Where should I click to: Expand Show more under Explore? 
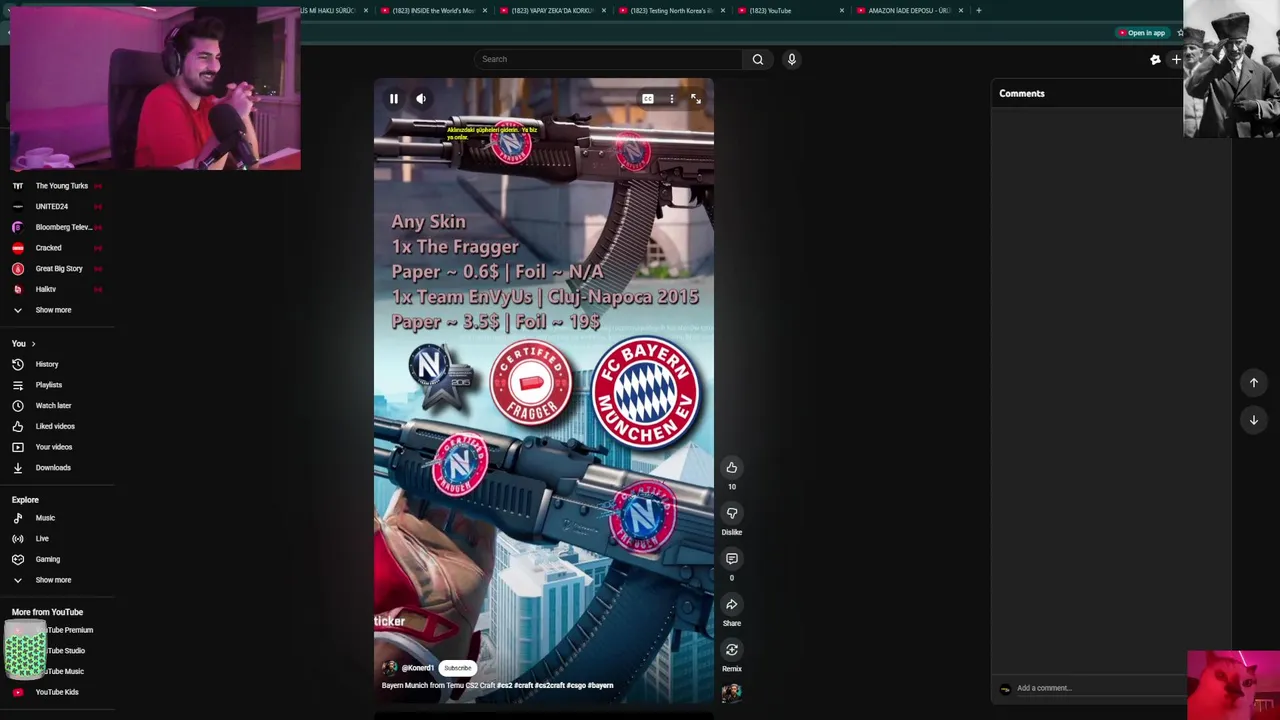point(53,580)
